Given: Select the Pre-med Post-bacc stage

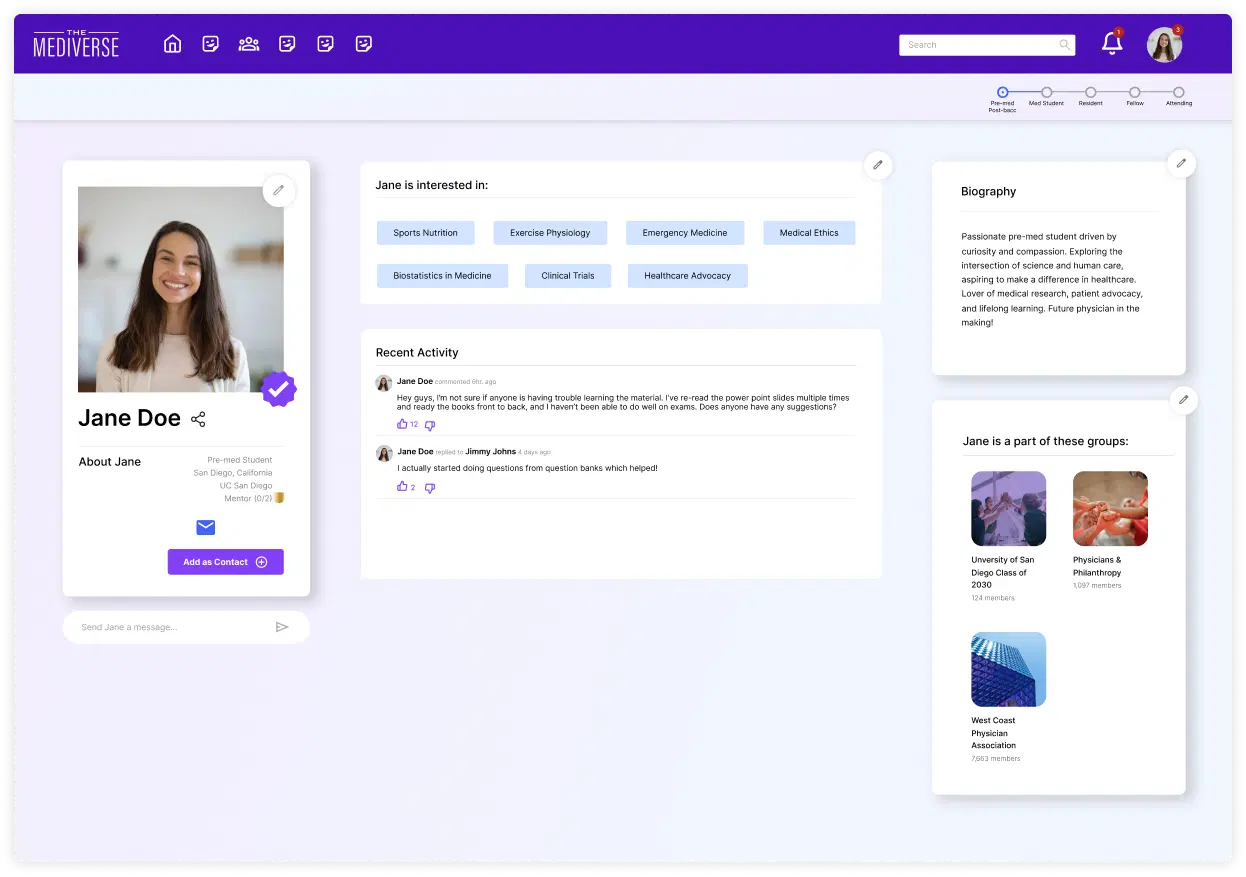Looking at the screenshot, I should (x=1003, y=92).
